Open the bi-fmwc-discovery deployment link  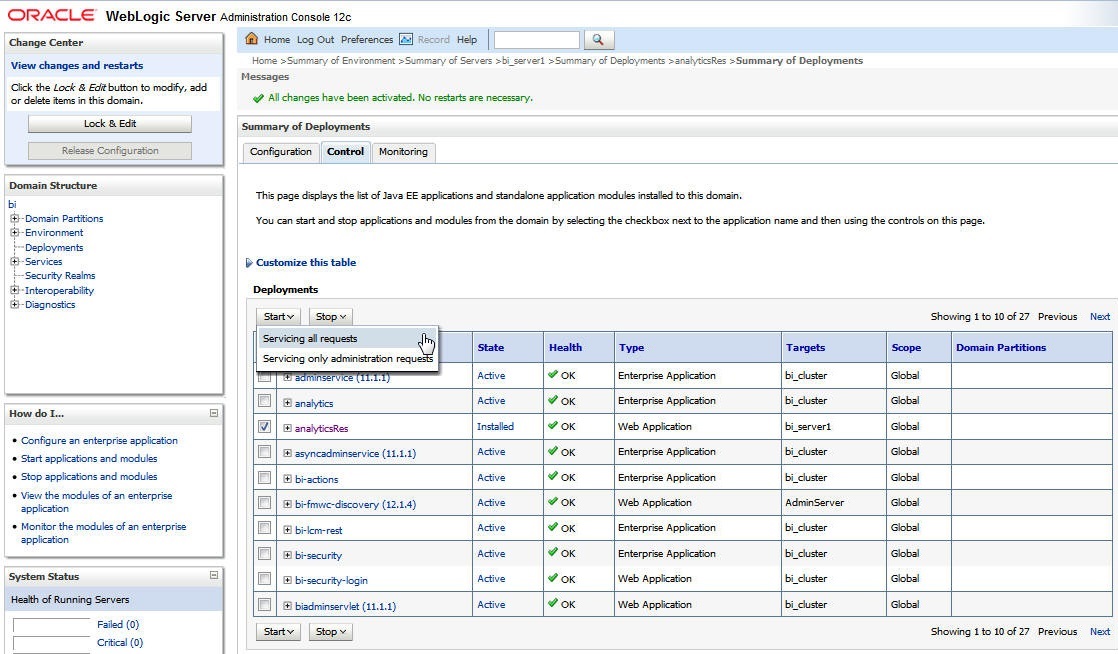point(355,504)
